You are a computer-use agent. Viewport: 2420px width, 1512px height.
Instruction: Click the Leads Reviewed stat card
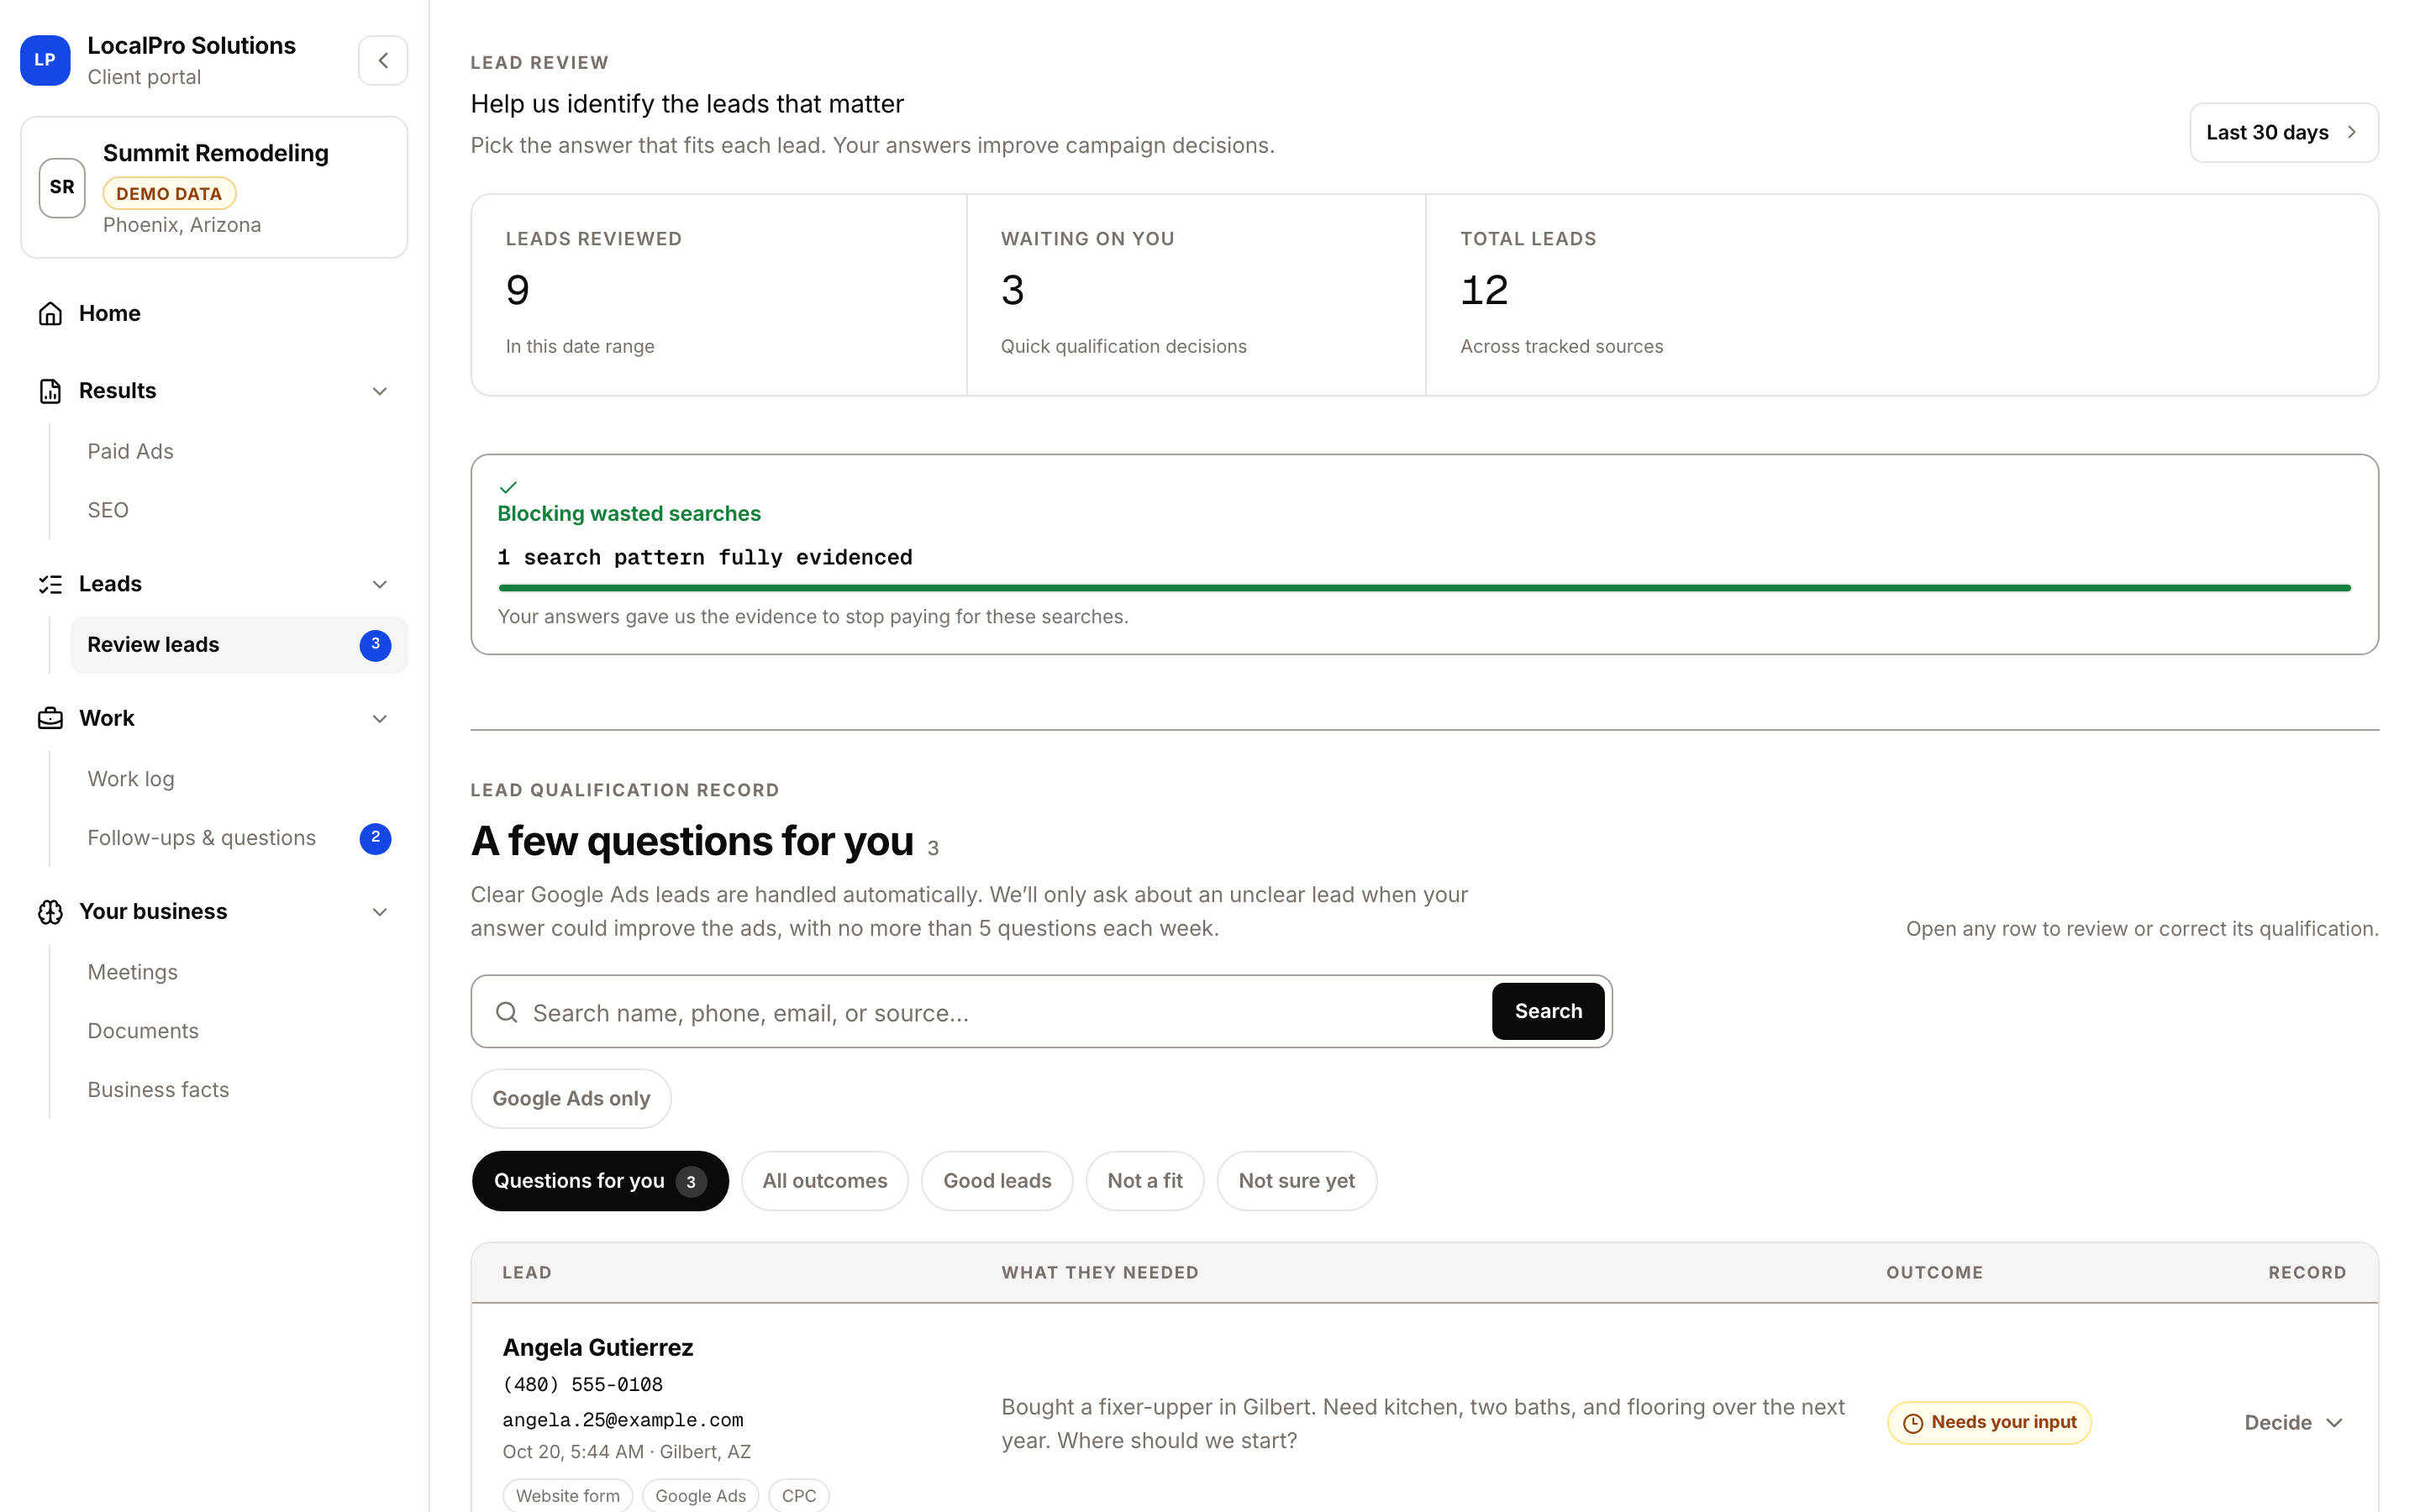pyautogui.click(x=719, y=295)
